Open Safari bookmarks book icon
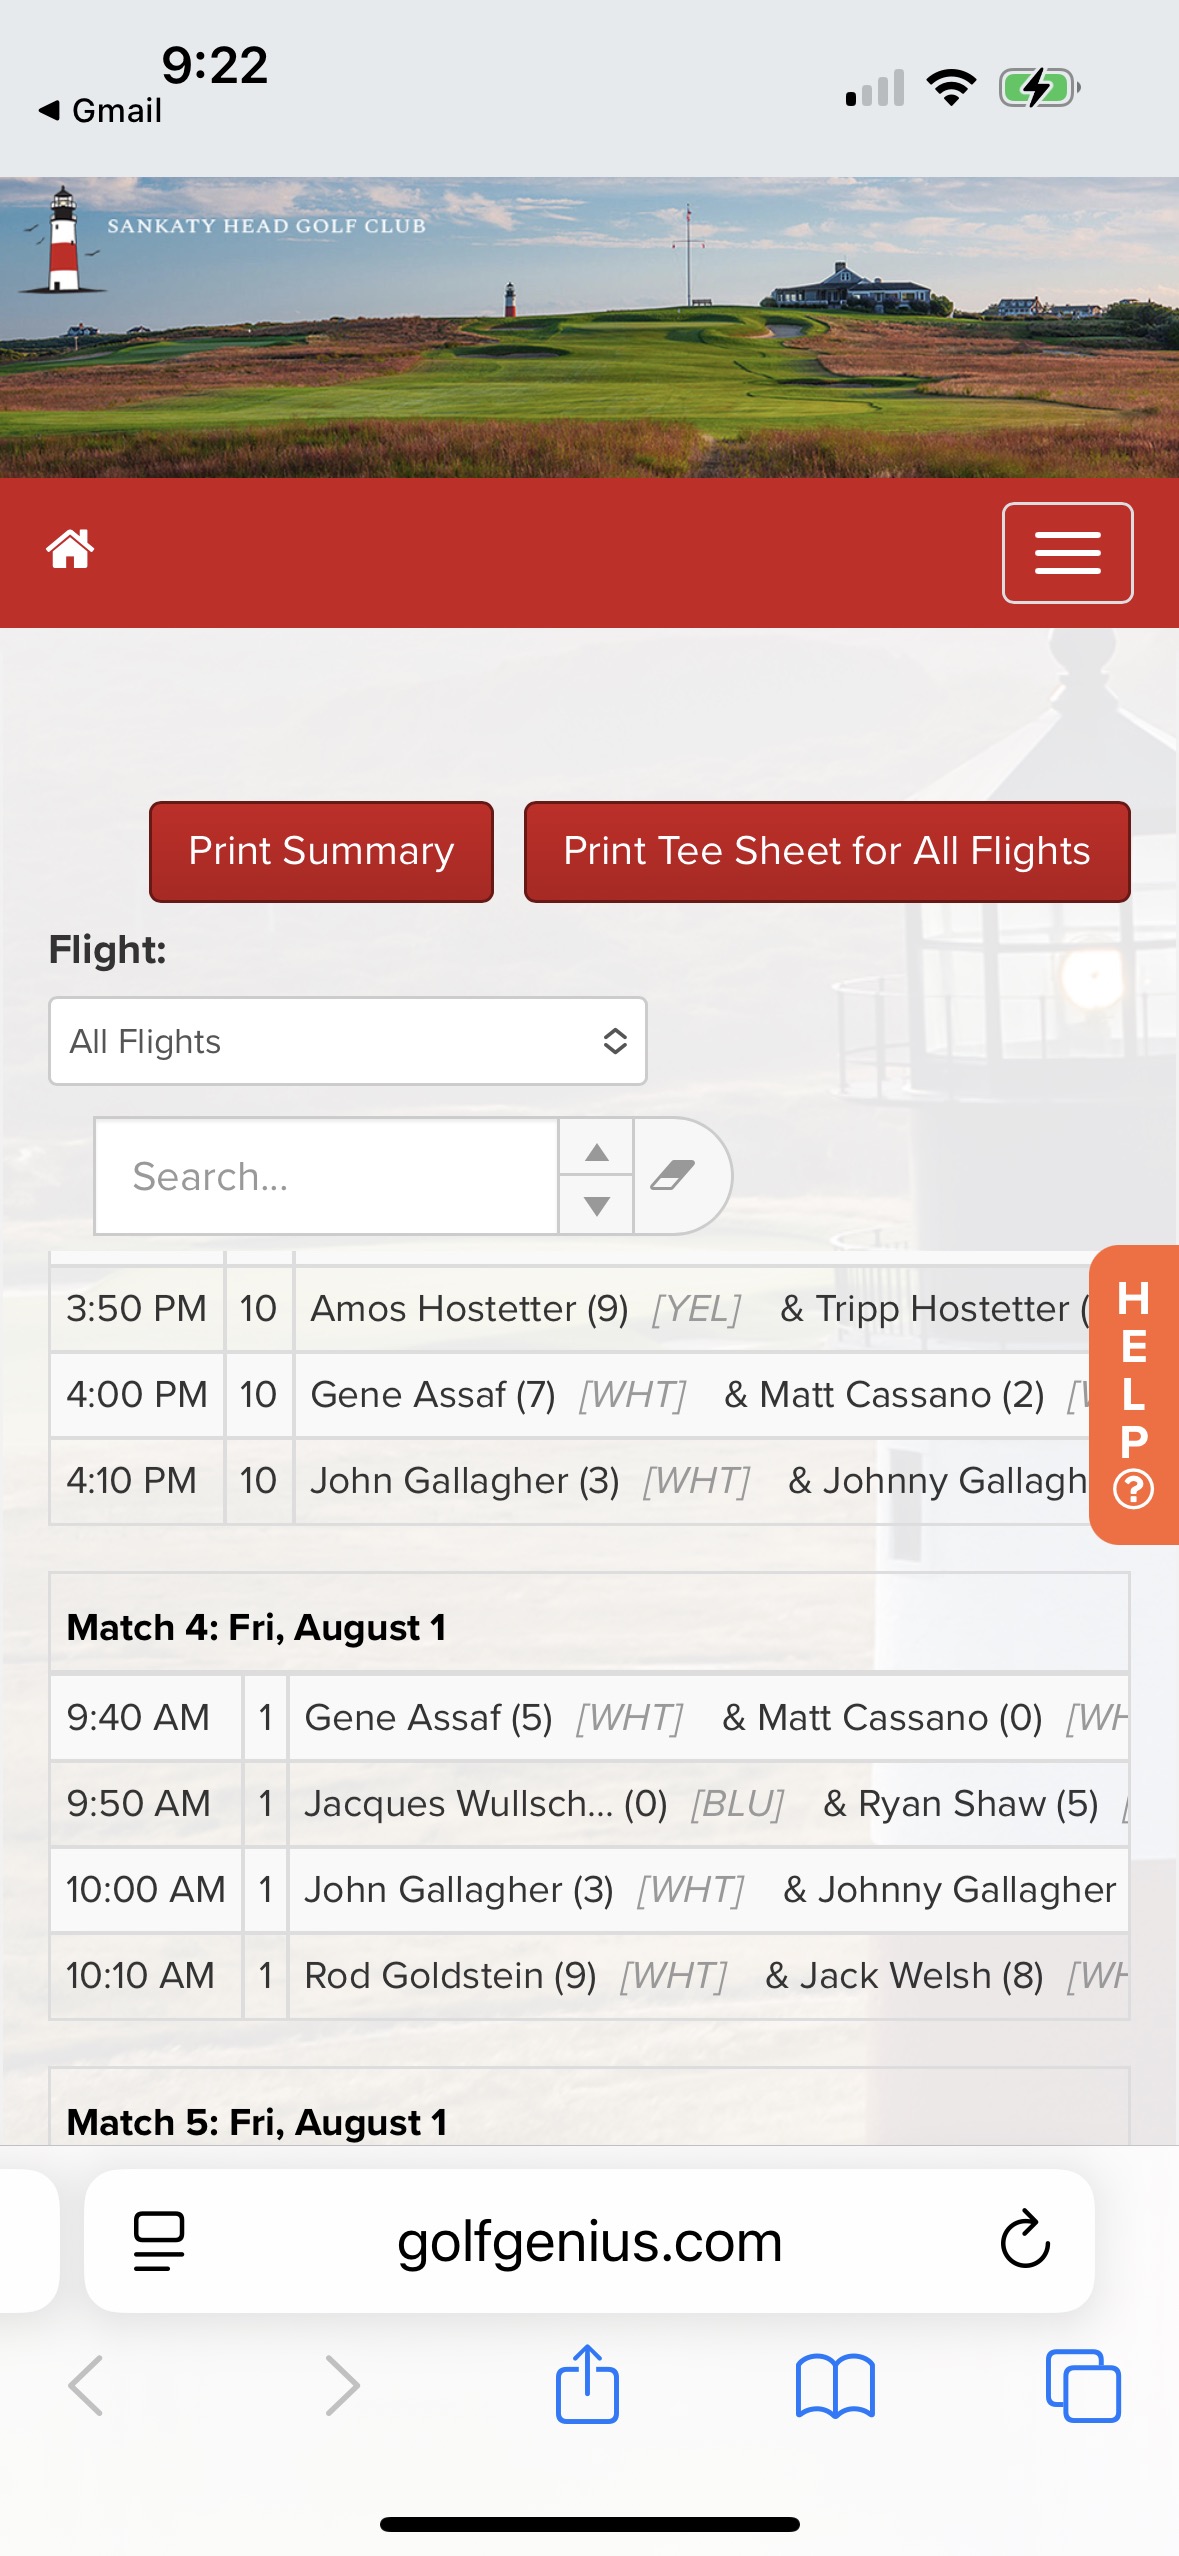This screenshot has height=2556, width=1179. coord(835,2386)
